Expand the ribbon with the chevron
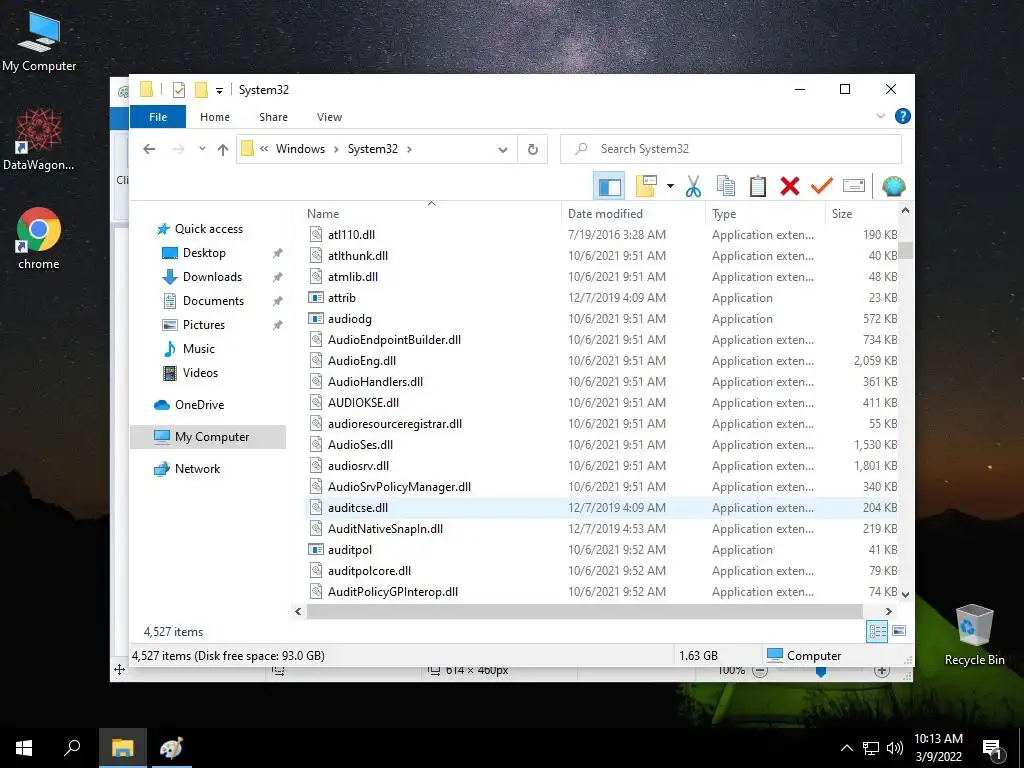 880,116
